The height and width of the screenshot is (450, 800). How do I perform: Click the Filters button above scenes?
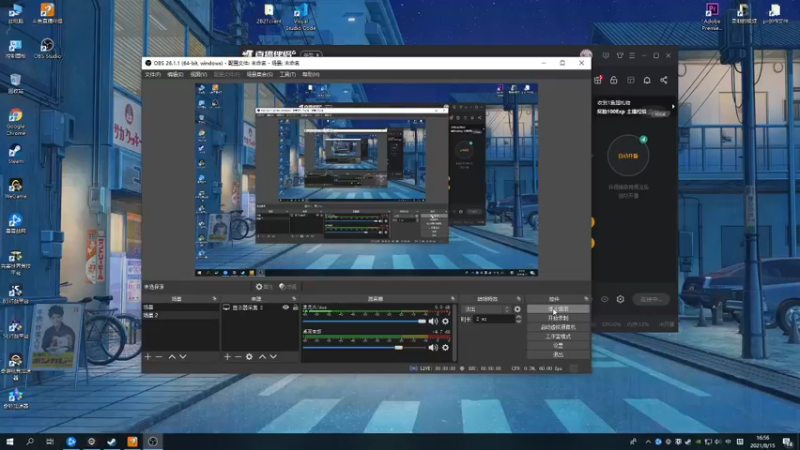[x=288, y=287]
